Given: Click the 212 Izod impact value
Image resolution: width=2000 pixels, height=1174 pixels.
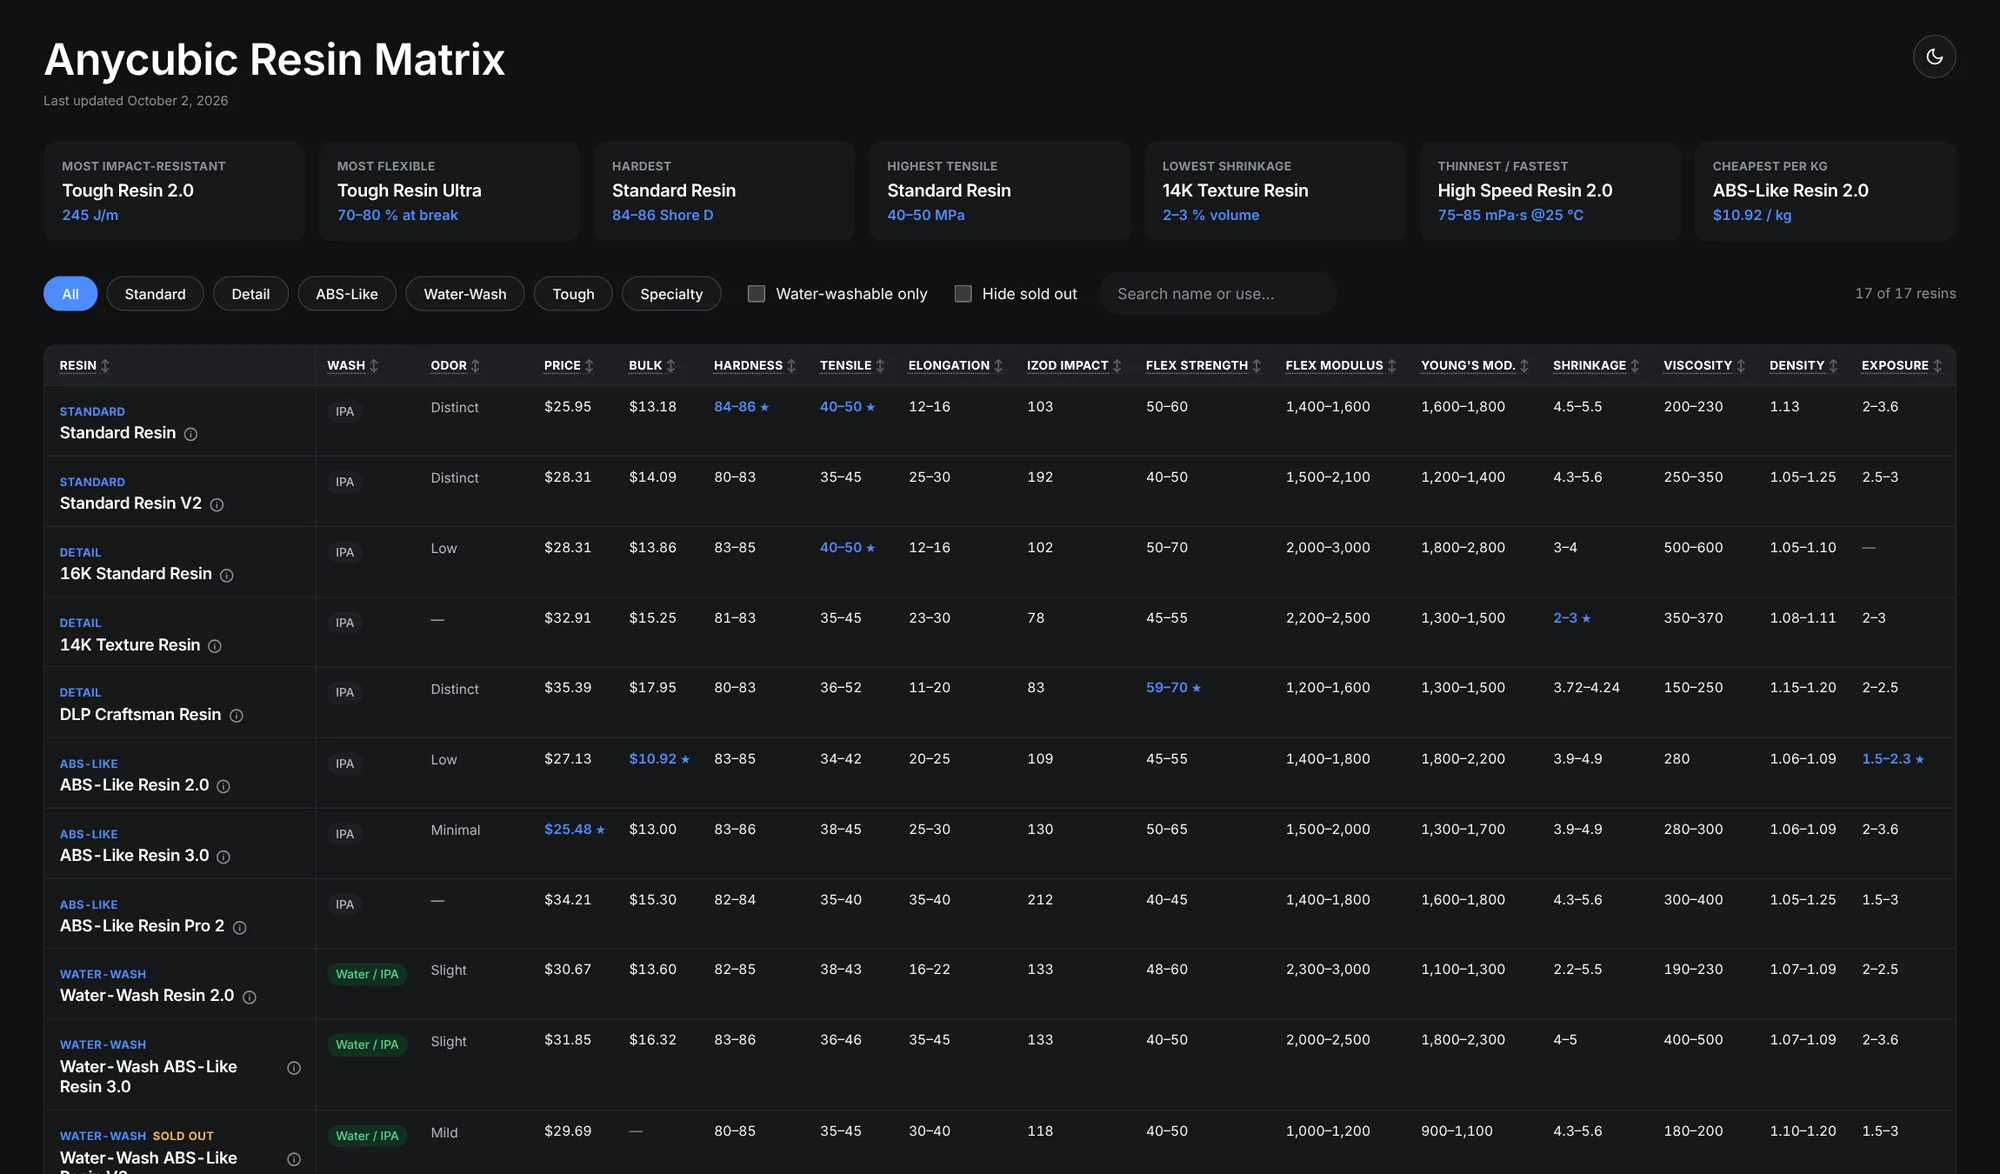Looking at the screenshot, I should 1040,900.
